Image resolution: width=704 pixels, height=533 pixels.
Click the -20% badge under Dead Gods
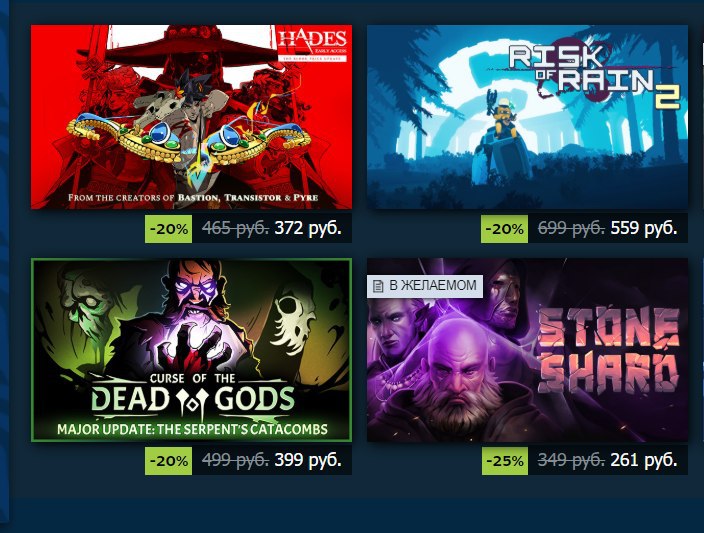168,461
